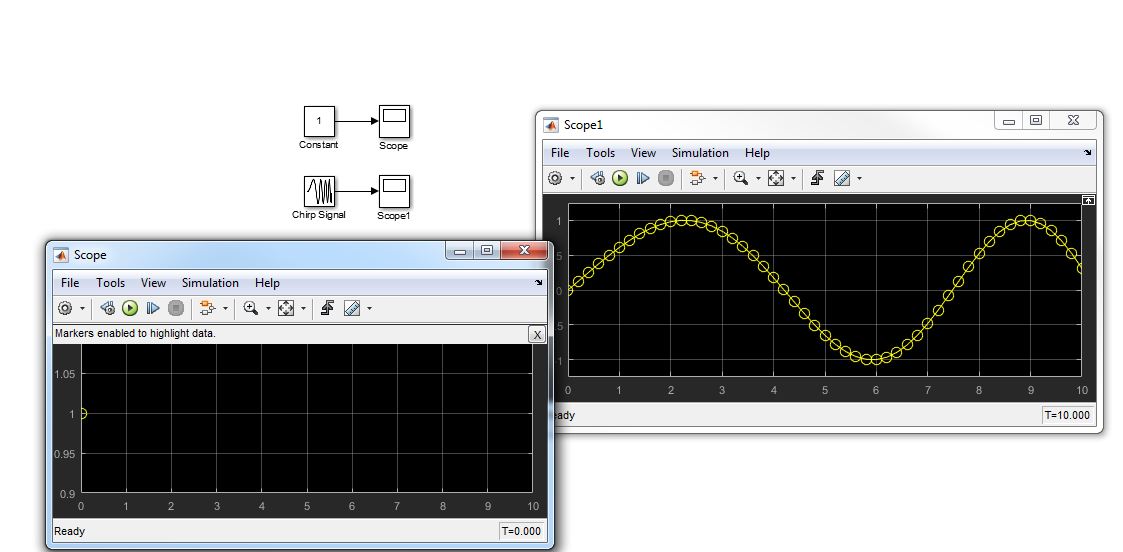The image size is (1123, 552).
Task: Click the Run button in Scope window
Action: click(130, 308)
